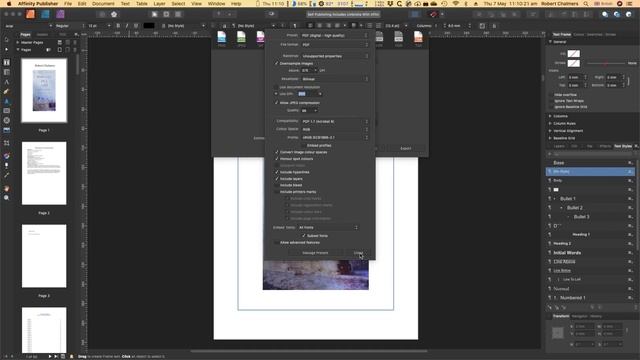
Task: Switch to the Publisher persona icon
Action: point(30,14)
